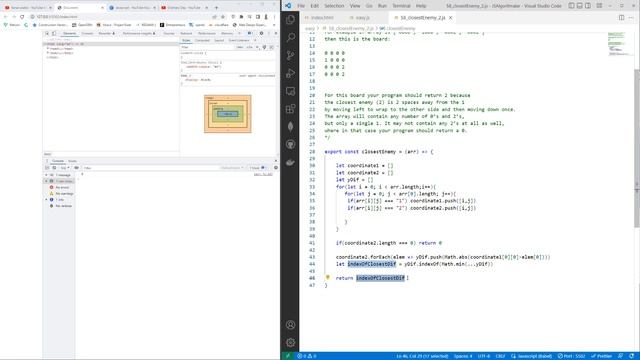Switch to the index.html editor tab
The height and width of the screenshot is (360, 640).
click(x=322, y=18)
